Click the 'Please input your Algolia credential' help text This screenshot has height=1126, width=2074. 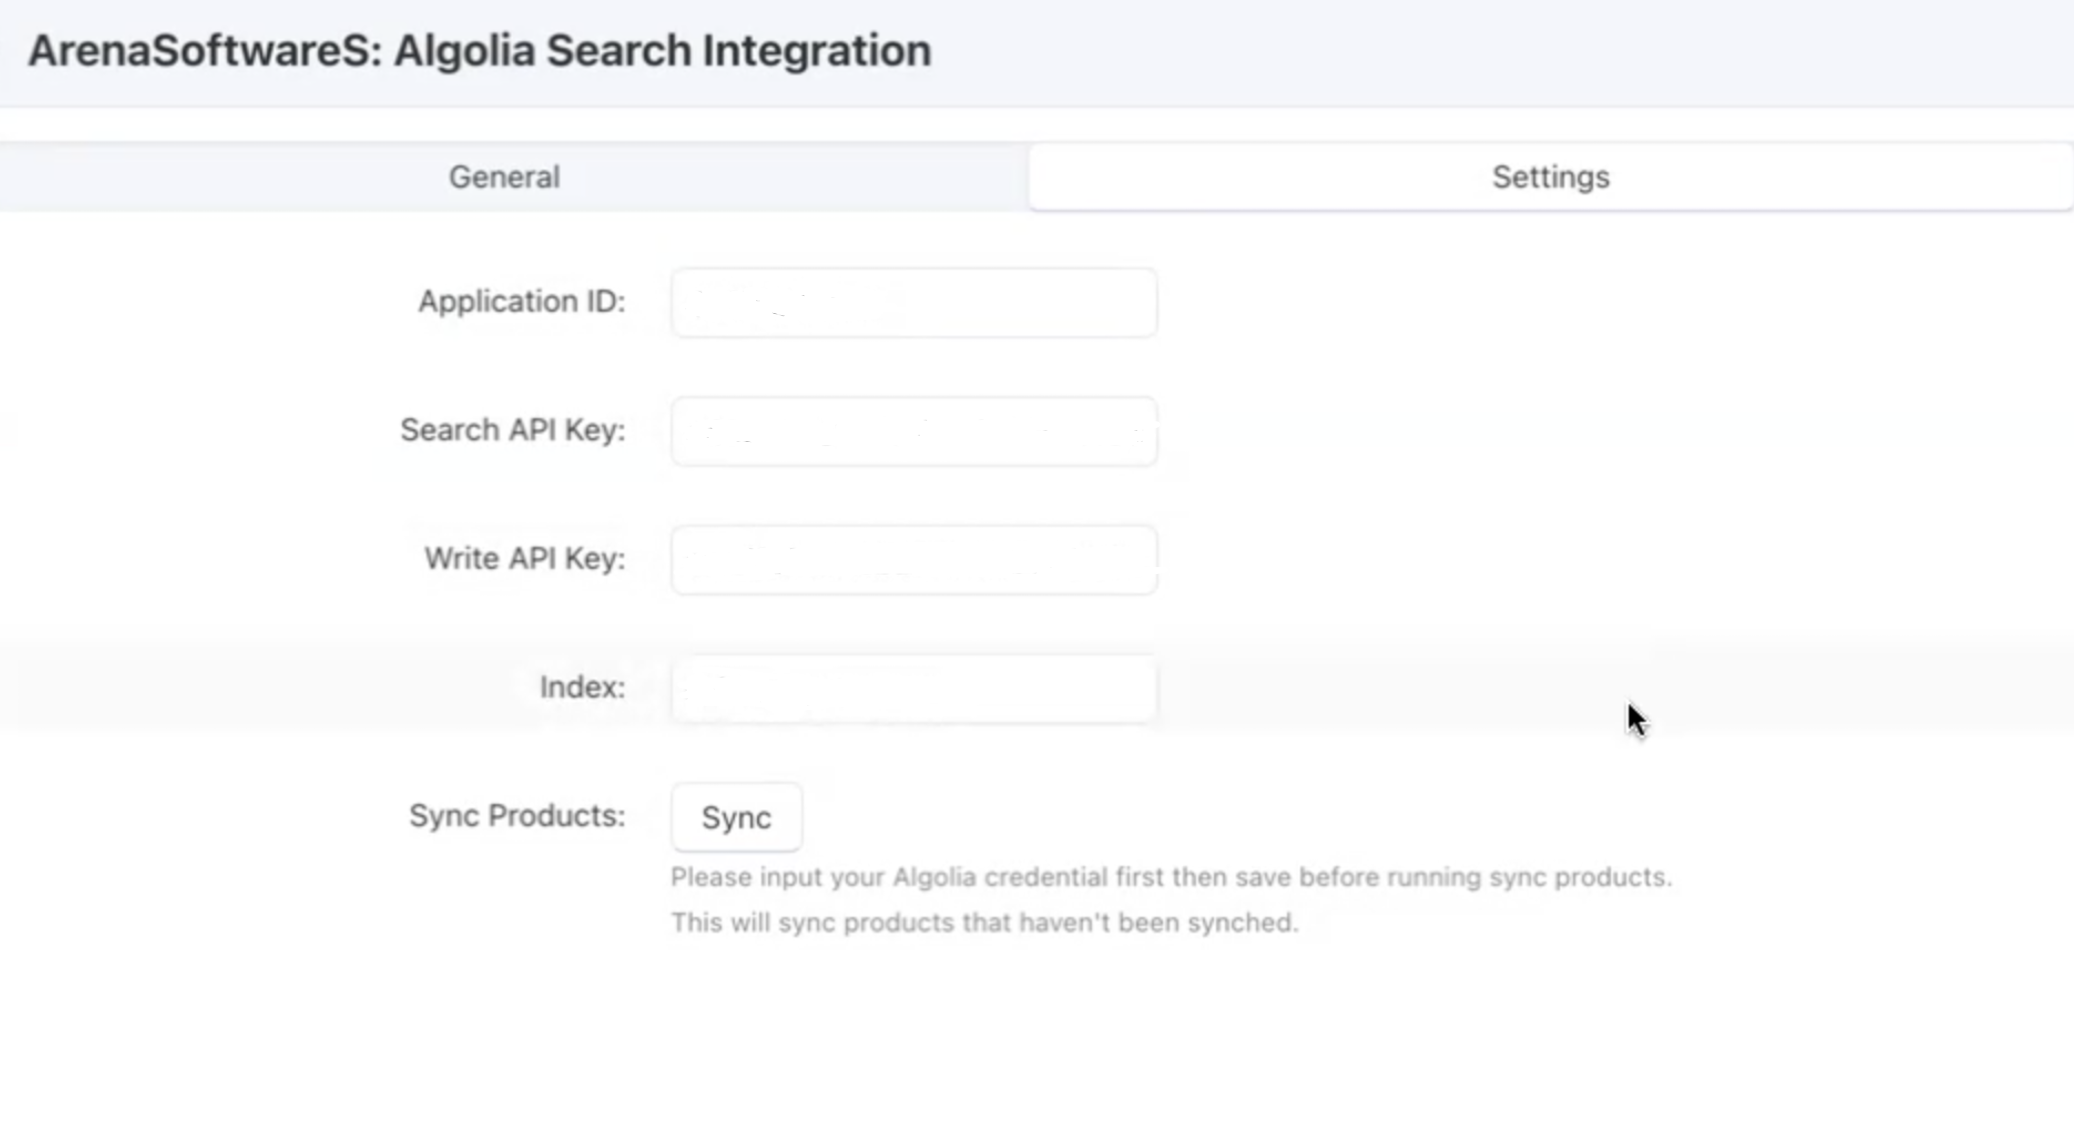[x=1171, y=877]
